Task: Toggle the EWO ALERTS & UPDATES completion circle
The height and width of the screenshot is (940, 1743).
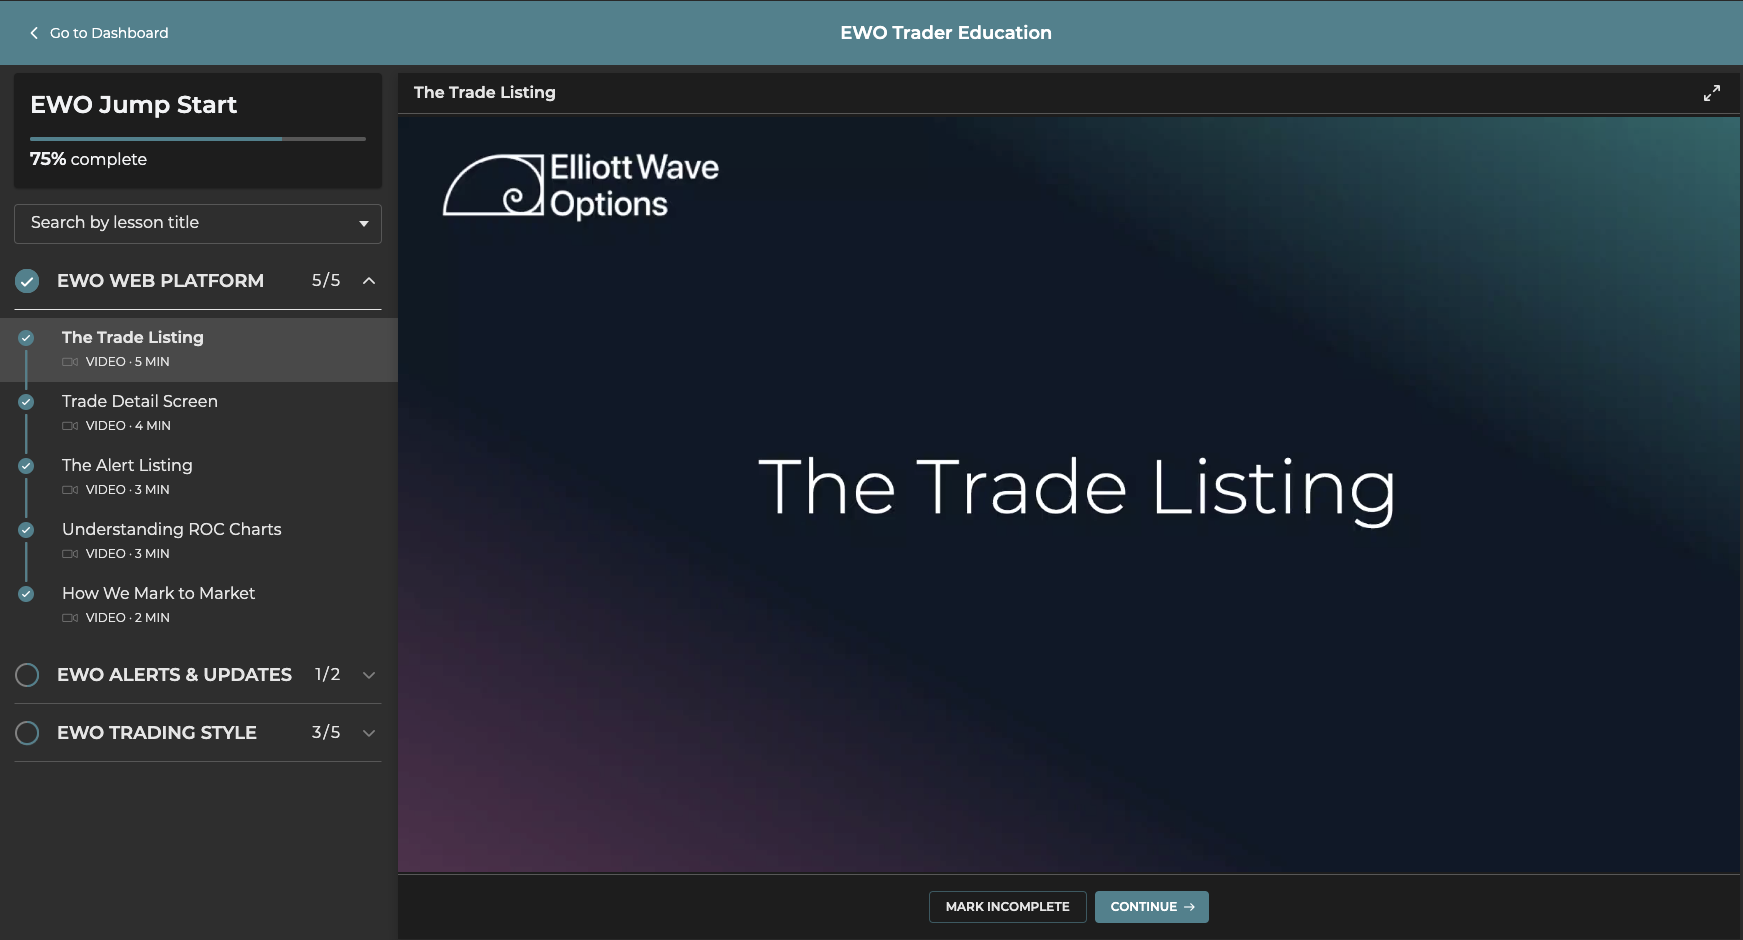Action: click(27, 675)
